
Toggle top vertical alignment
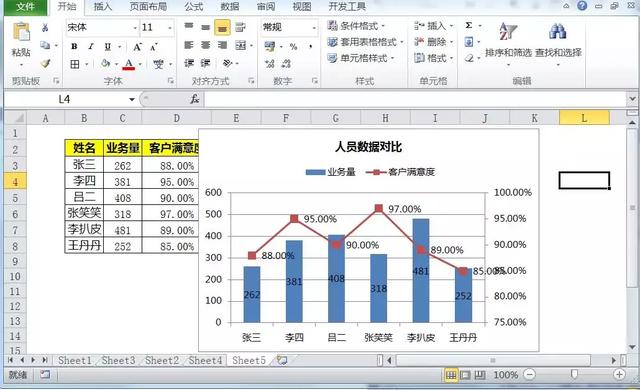point(189,27)
